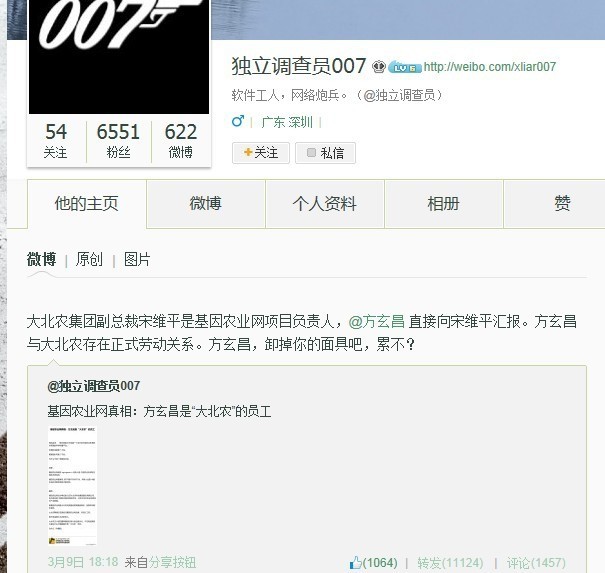Open the long-image post thumbnail

click(x=73, y=485)
